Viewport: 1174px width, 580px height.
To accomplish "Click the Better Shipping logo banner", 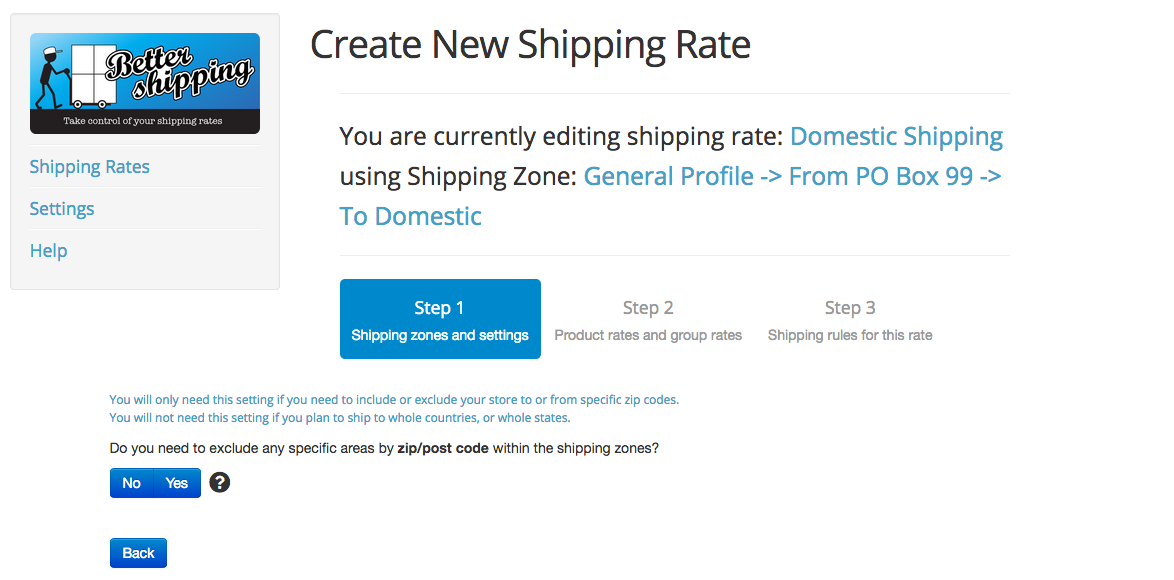I will pyautogui.click(x=145, y=83).
